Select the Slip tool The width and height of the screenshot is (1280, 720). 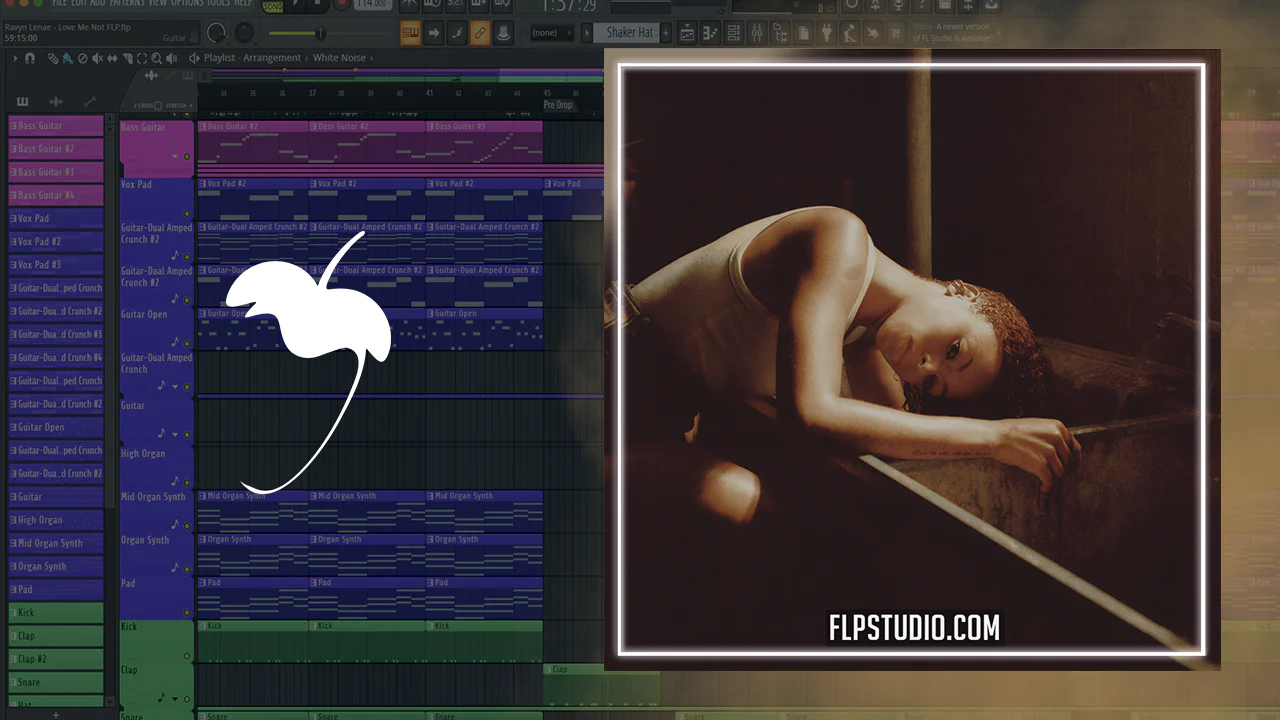[112, 58]
